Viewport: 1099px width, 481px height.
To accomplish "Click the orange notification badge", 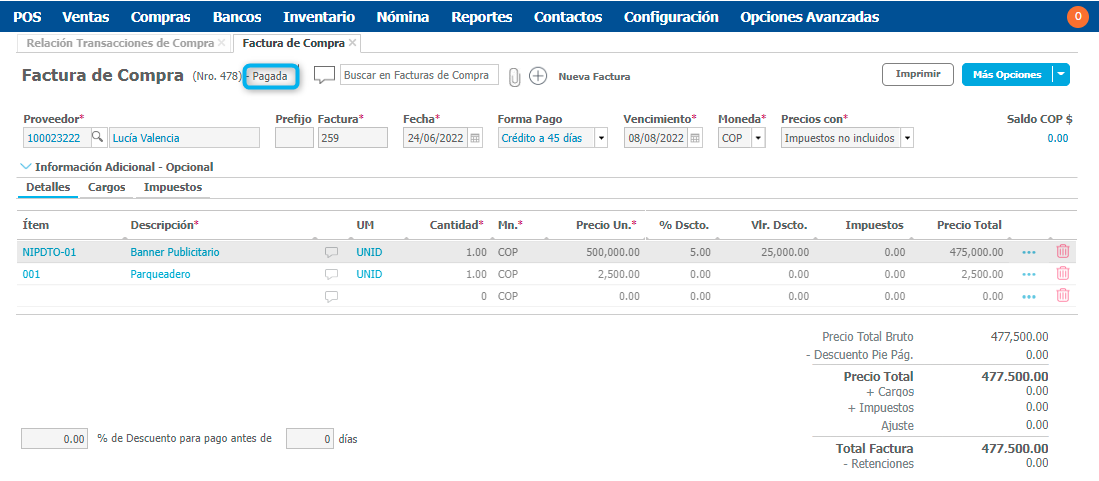I will pos(1078,17).
